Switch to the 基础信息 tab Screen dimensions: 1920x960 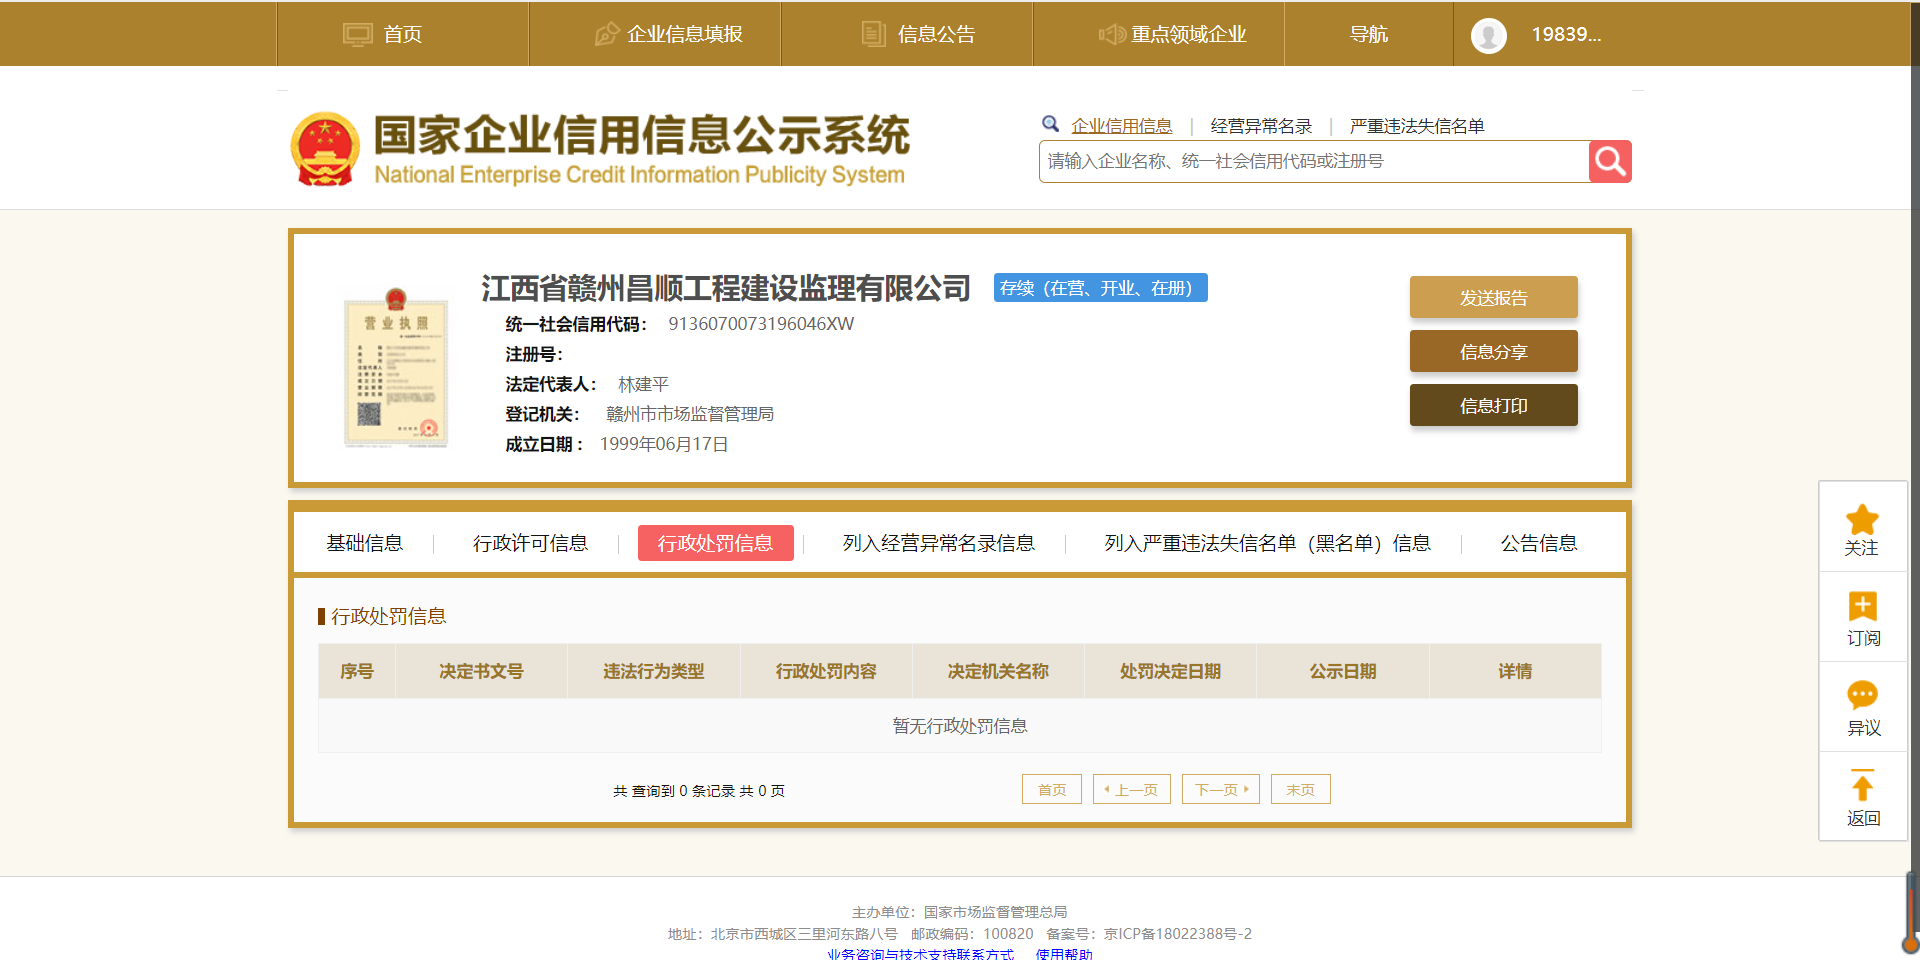click(365, 543)
